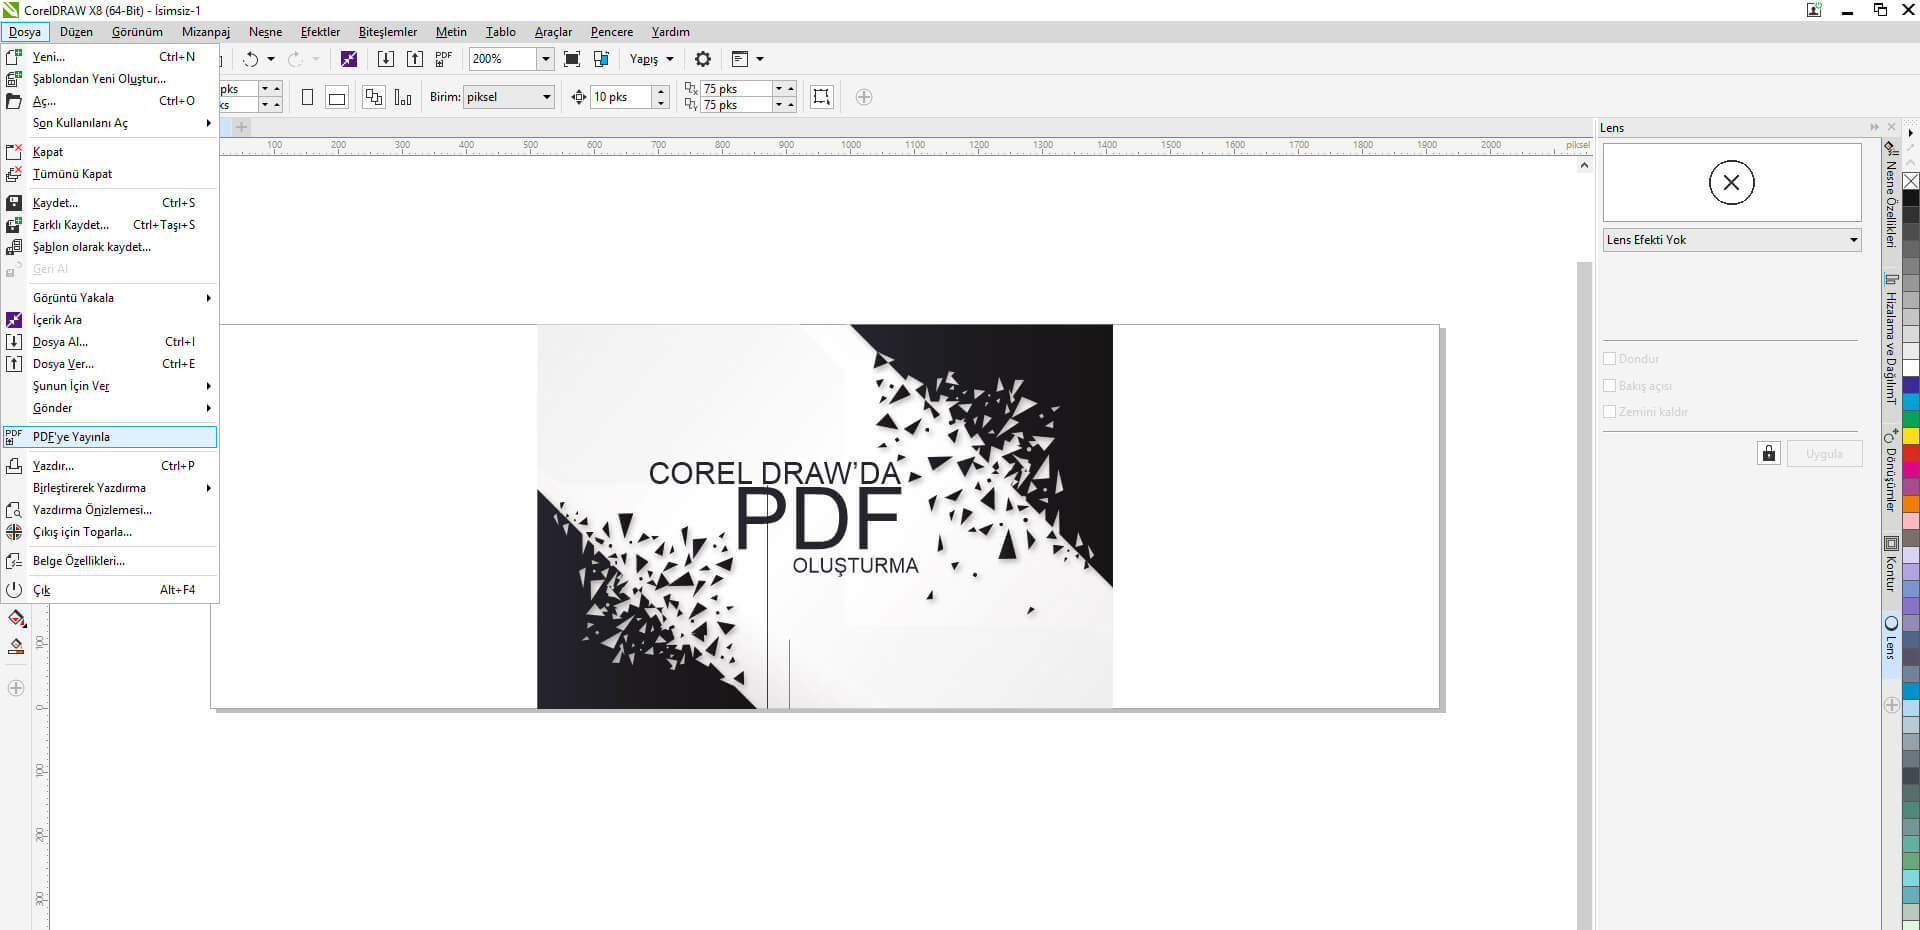1920x930 pixels.
Task: Click the Import icon in the toolbar
Action: click(385, 59)
